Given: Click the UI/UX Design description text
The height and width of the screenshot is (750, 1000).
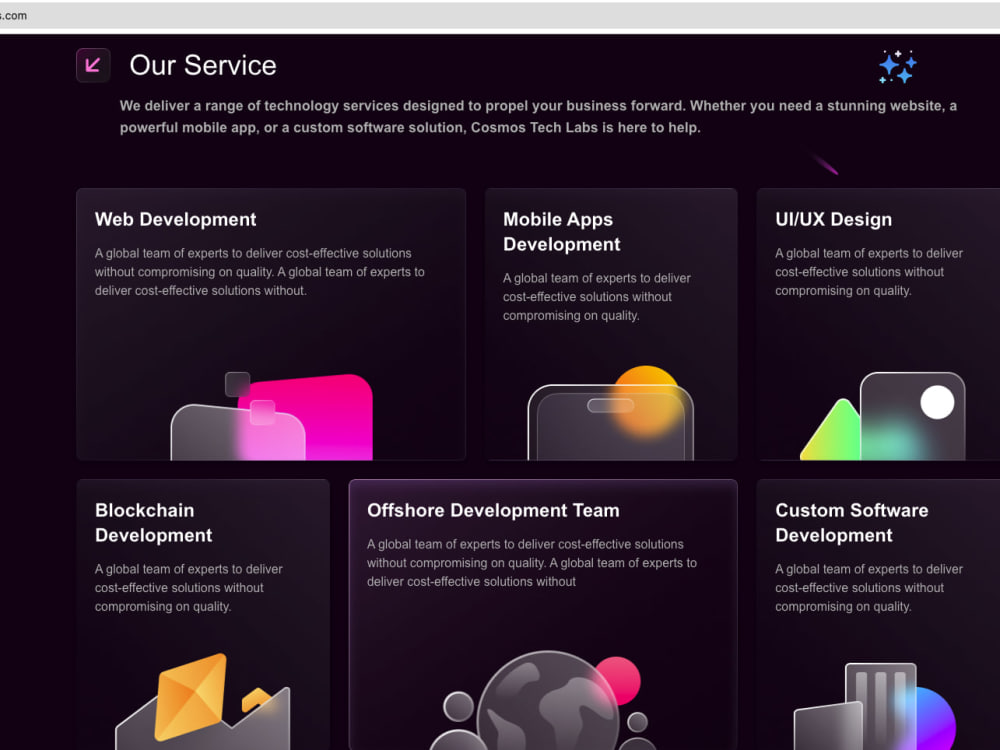Looking at the screenshot, I should tap(869, 272).
